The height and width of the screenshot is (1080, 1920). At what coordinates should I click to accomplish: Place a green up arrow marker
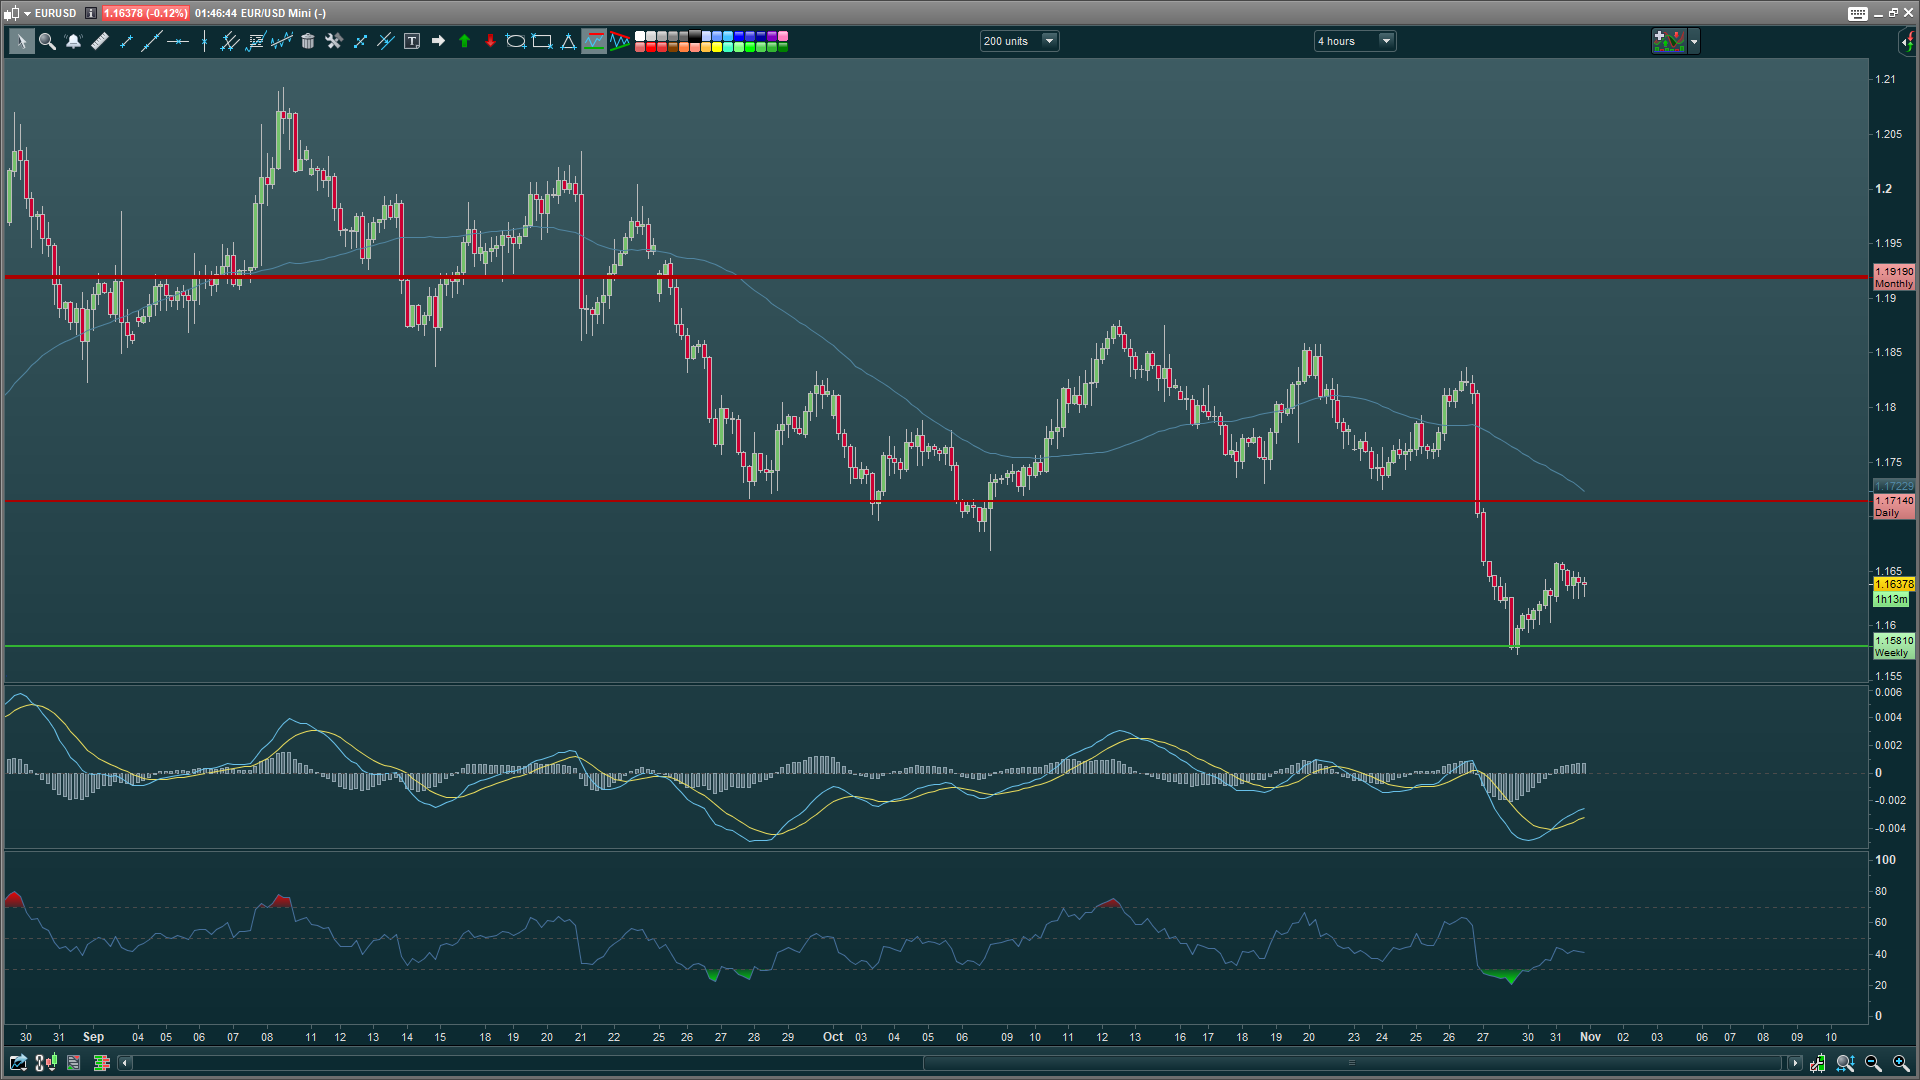click(x=464, y=41)
